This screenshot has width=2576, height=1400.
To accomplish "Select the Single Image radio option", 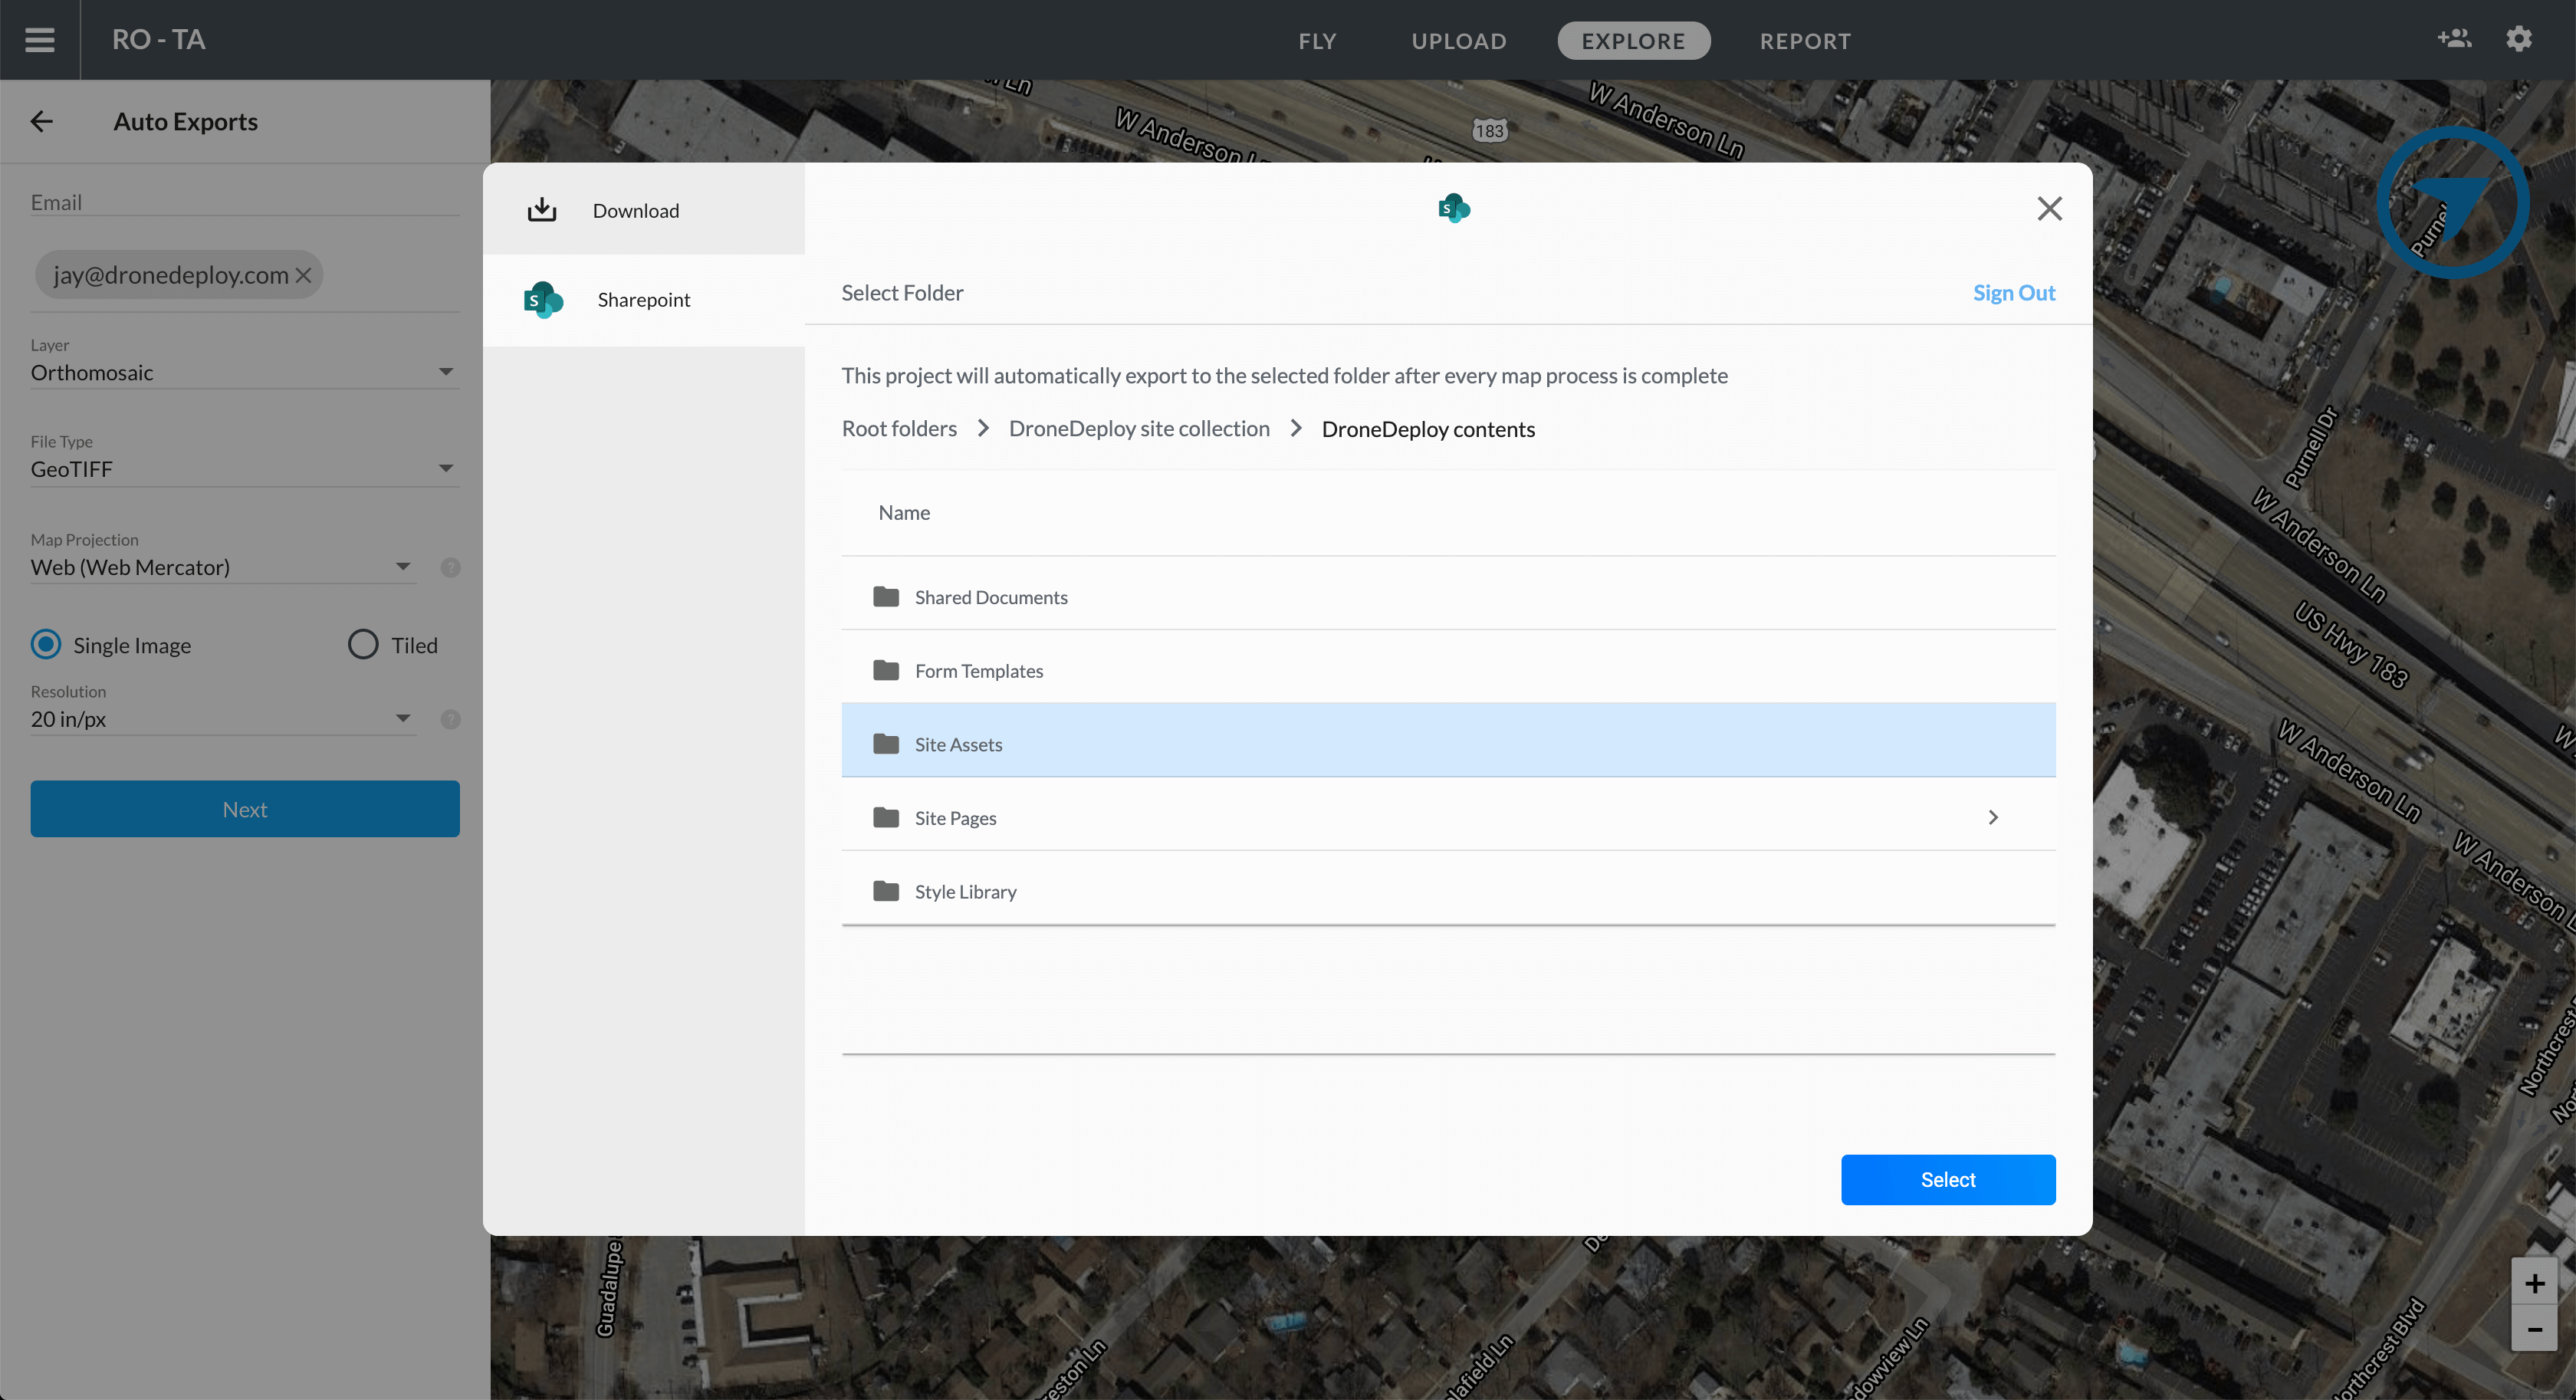I will 46,644.
